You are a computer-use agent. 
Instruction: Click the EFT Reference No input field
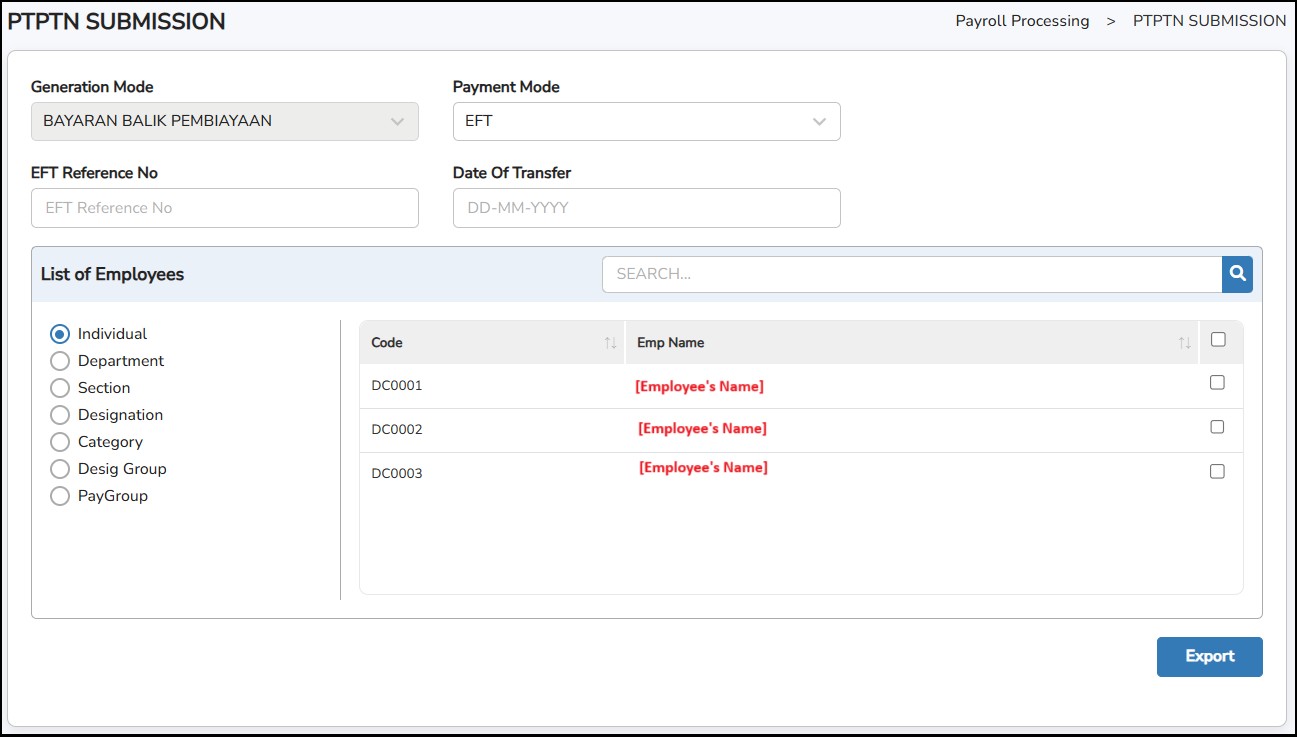coord(224,208)
